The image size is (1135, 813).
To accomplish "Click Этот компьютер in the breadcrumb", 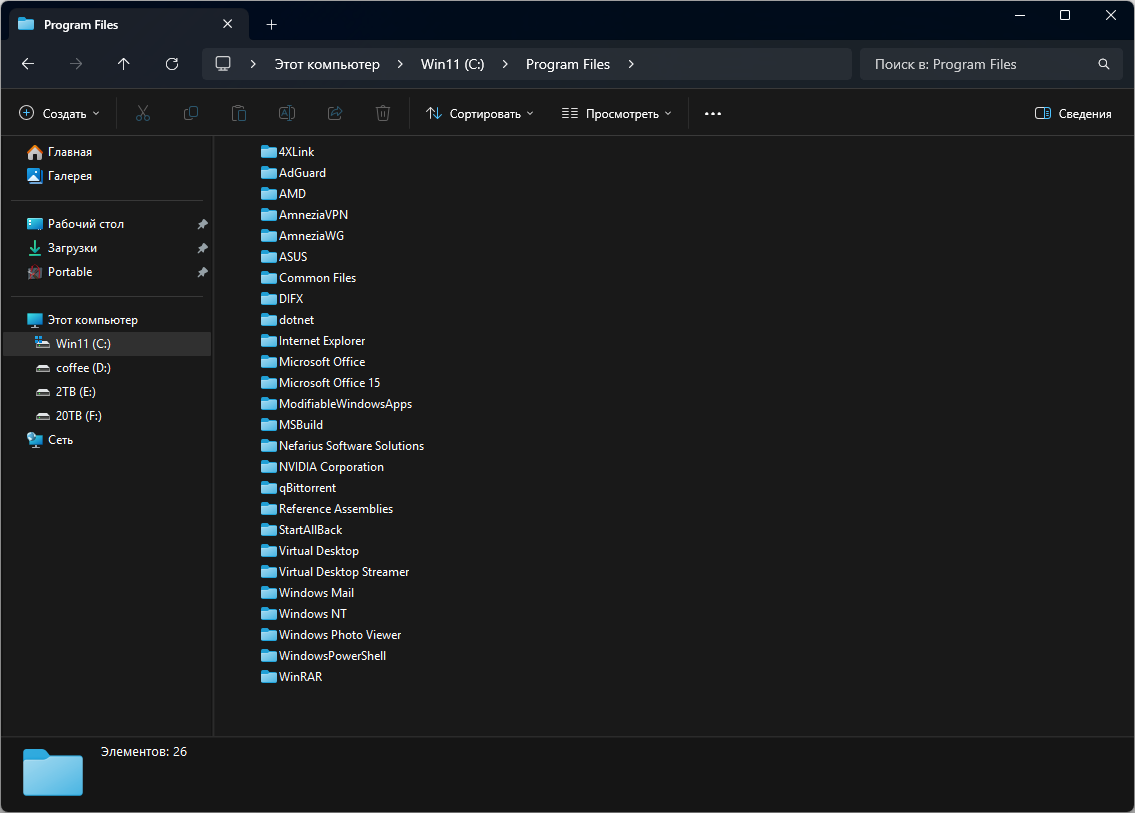I will pos(327,64).
